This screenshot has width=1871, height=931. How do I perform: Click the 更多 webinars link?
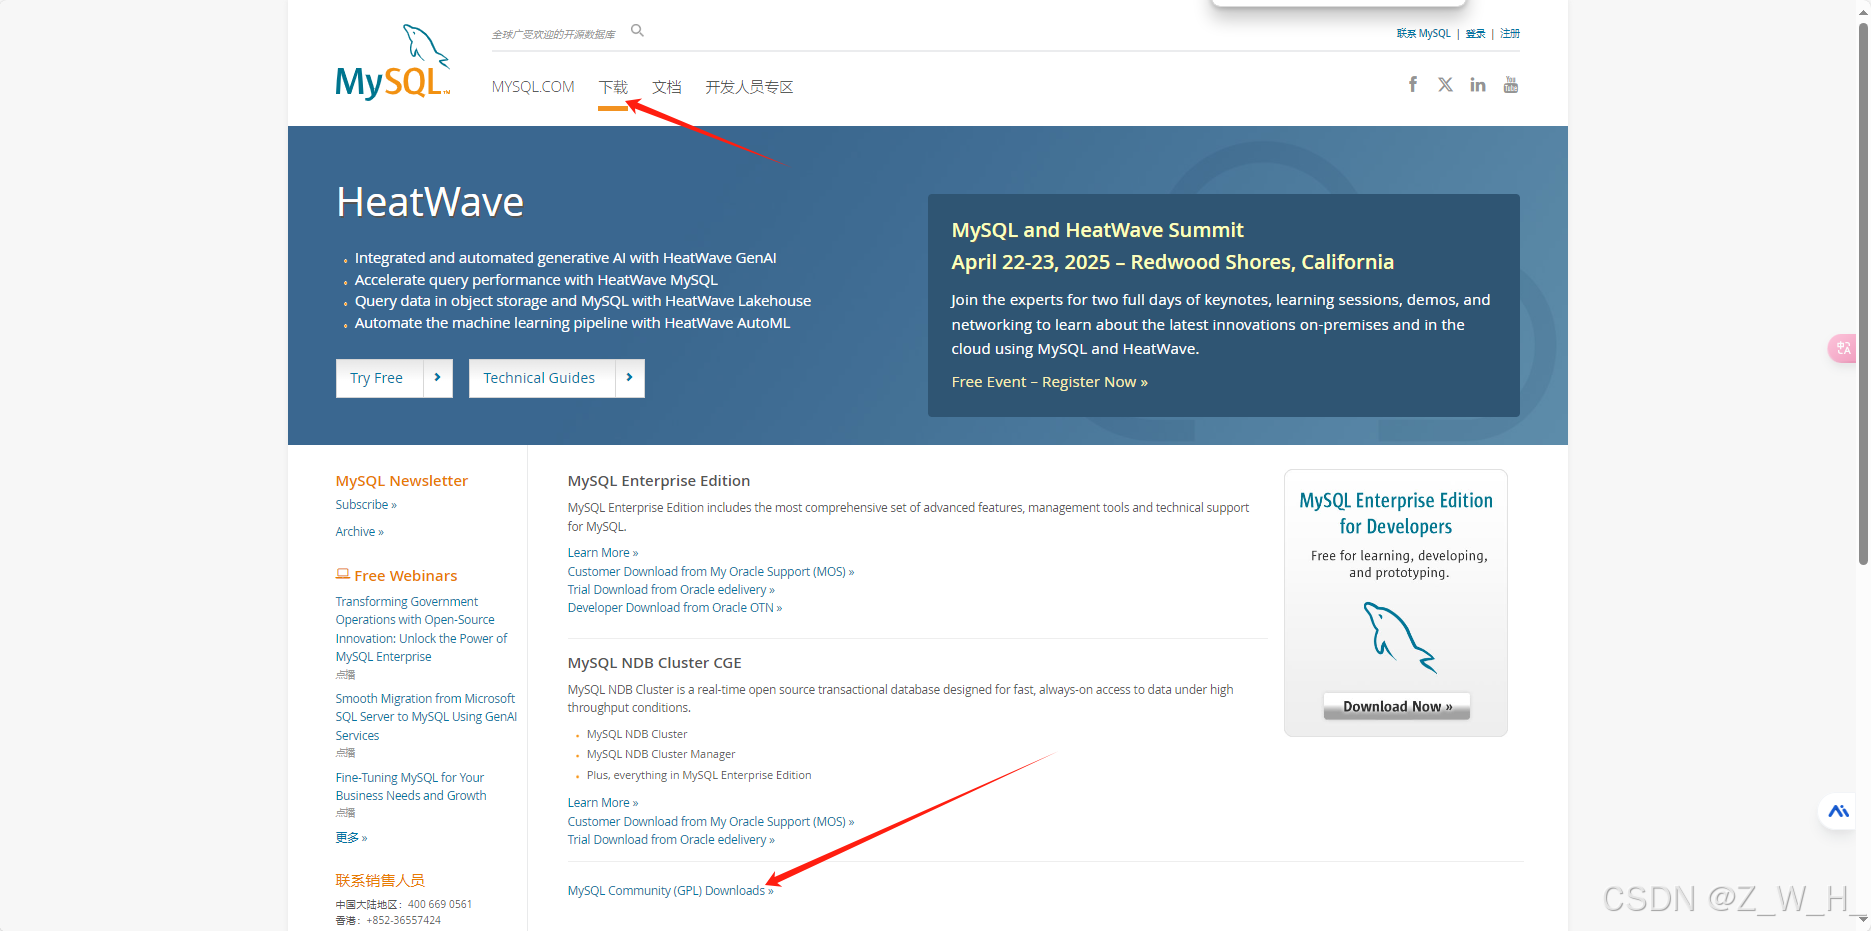(x=351, y=838)
